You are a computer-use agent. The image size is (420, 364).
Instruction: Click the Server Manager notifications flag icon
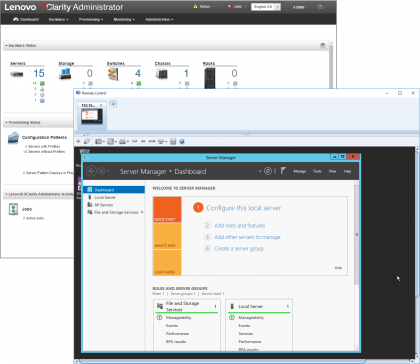coord(283,171)
